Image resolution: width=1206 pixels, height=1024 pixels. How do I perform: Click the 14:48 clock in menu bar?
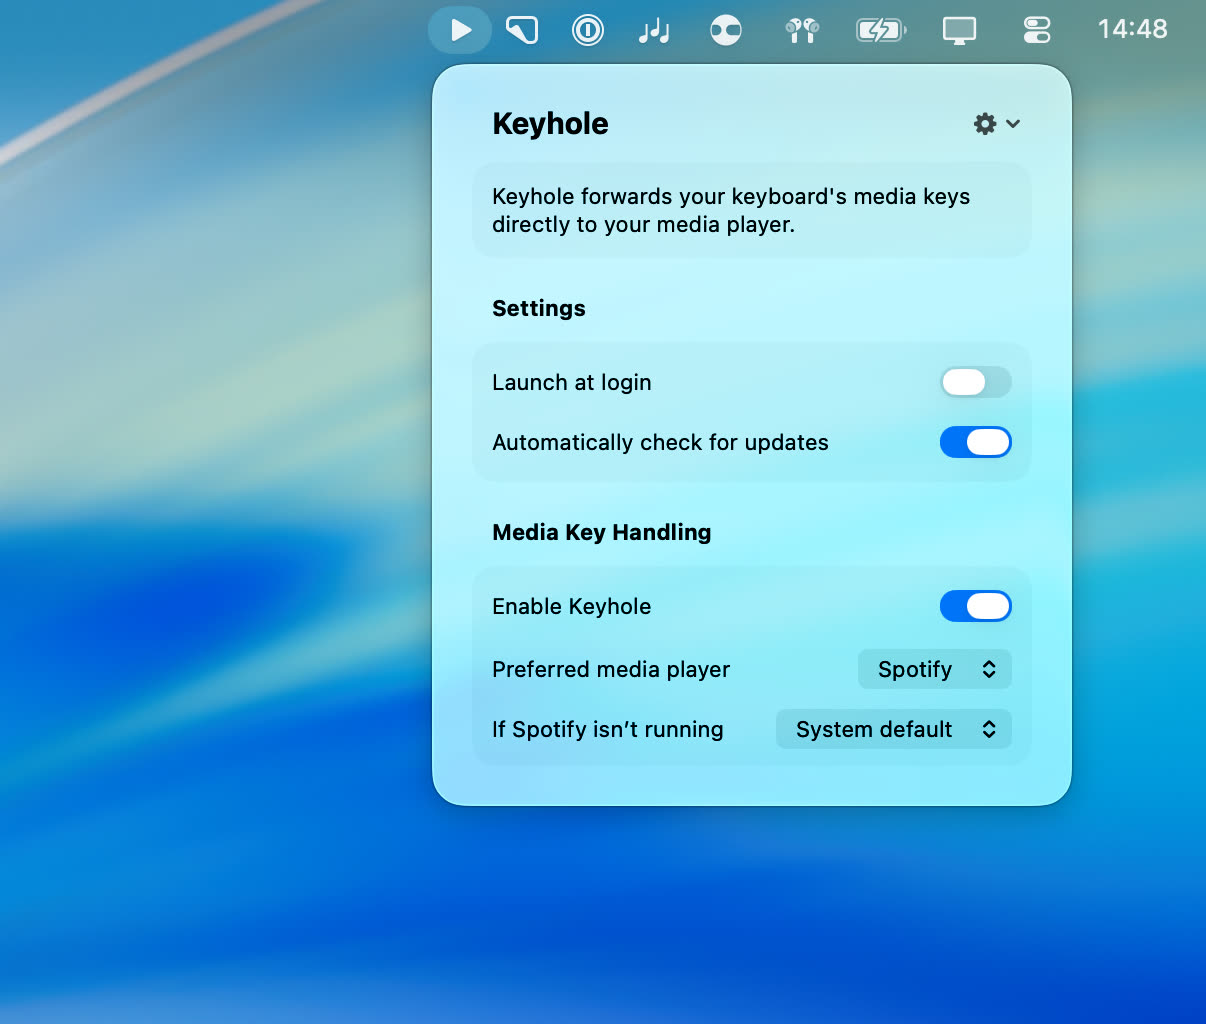(1132, 29)
